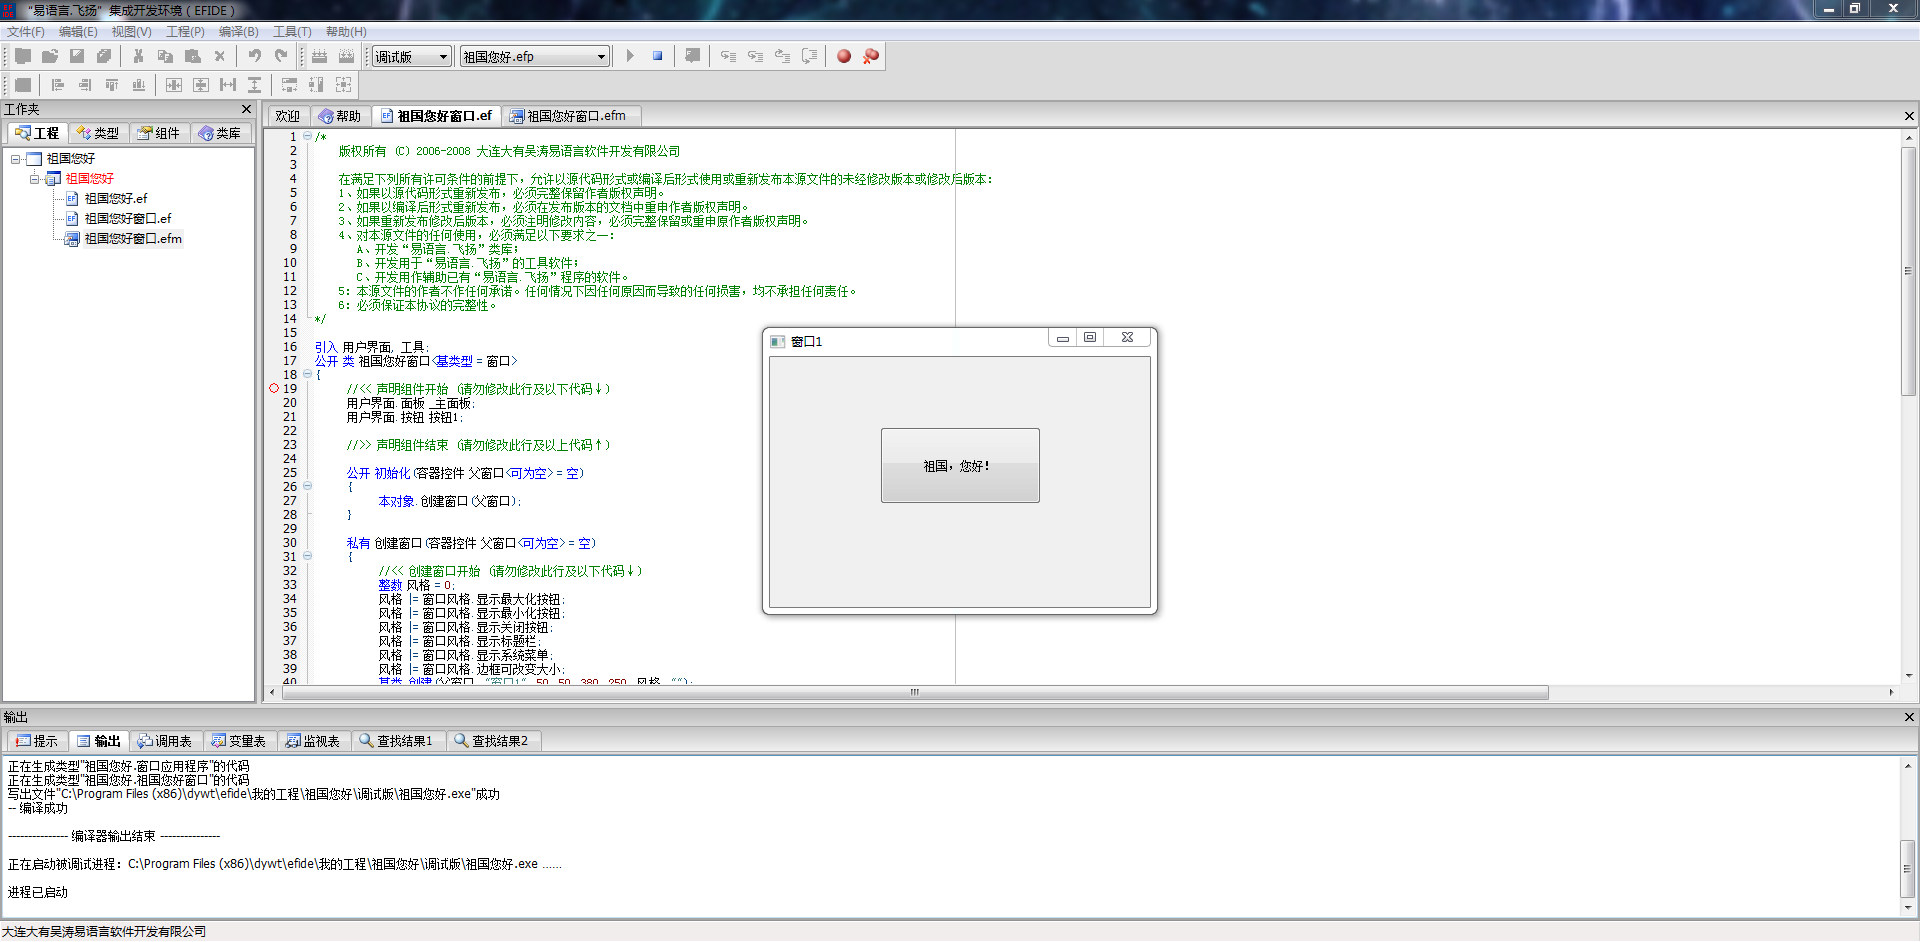Click the editor vertical scrollbar thumb
This screenshot has height=942, width=1920.
pos(1909,270)
